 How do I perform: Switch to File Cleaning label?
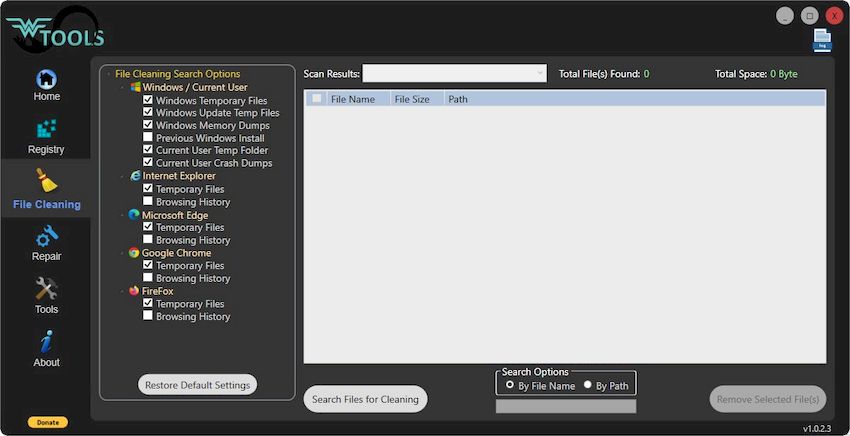coord(47,204)
